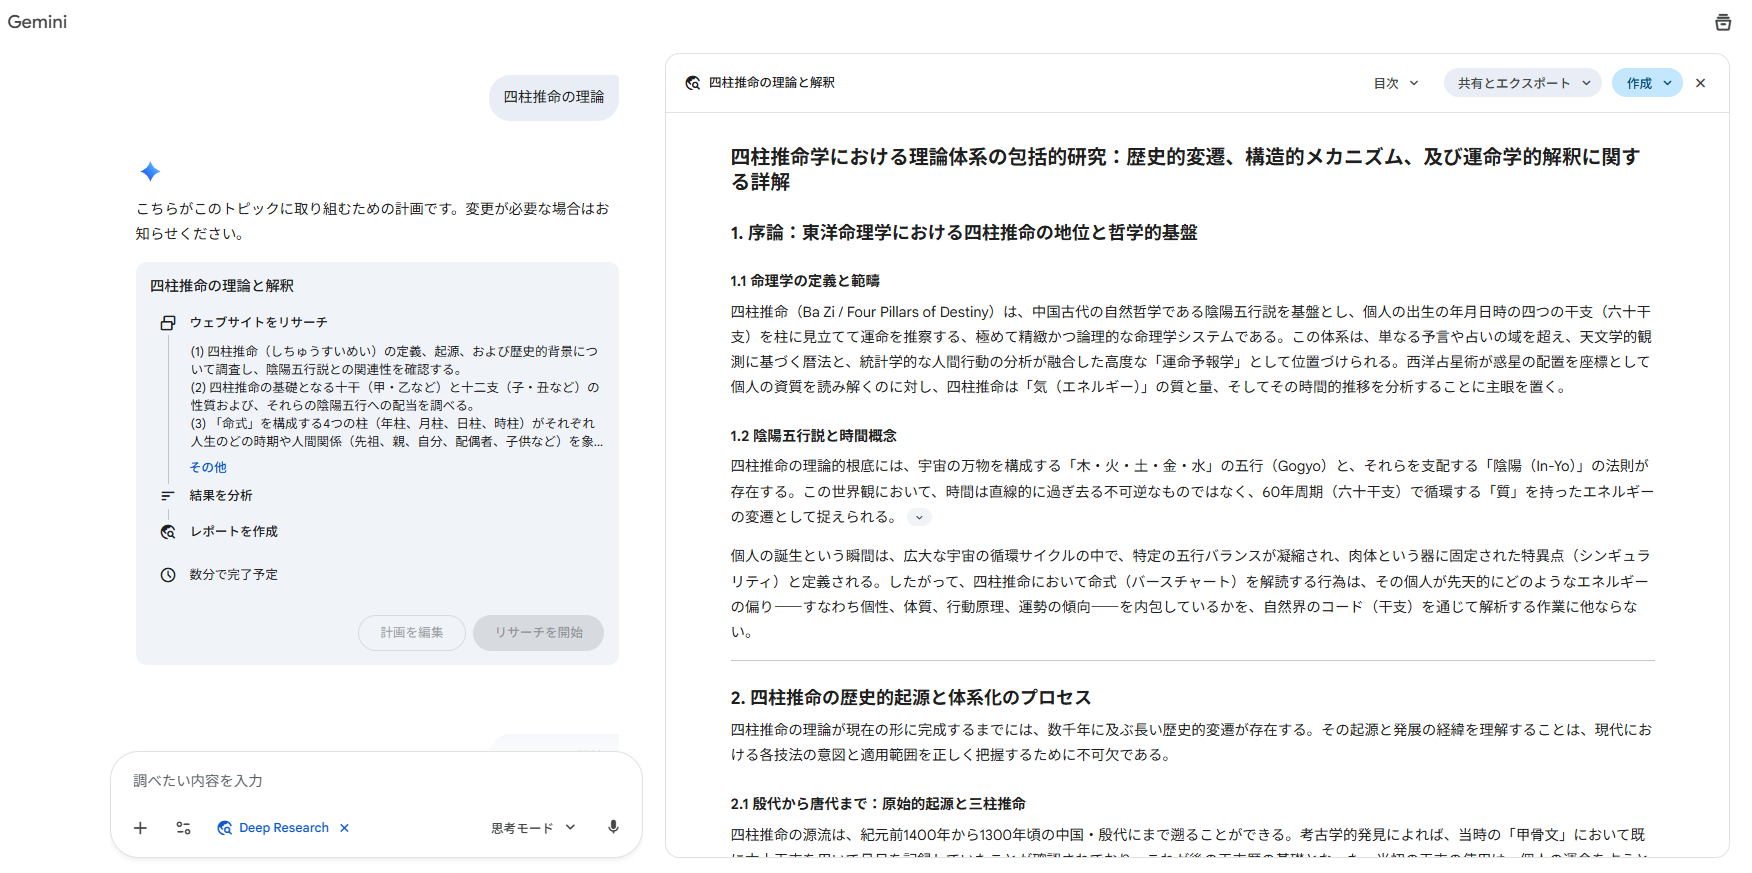Click heading 1. 序論：東洋命理学における四柱推命の地位と哲学的基盤

[x=964, y=233]
